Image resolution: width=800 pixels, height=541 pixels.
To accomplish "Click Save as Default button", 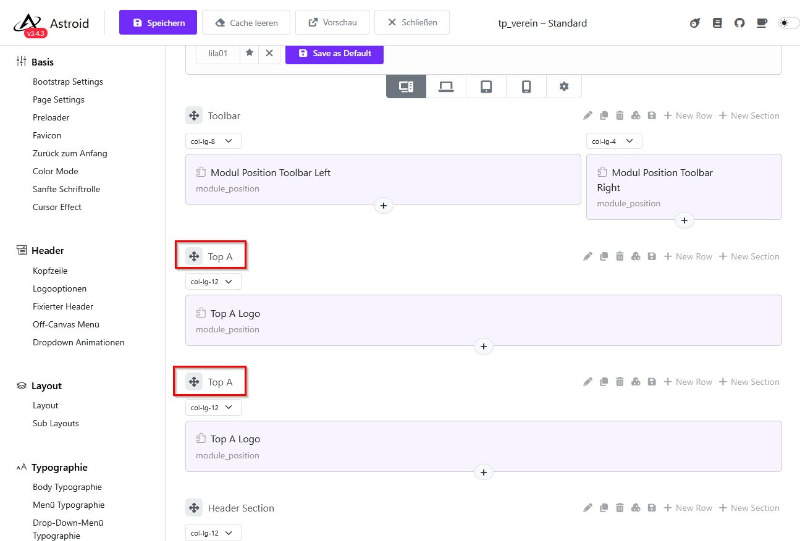I will pyautogui.click(x=334, y=53).
